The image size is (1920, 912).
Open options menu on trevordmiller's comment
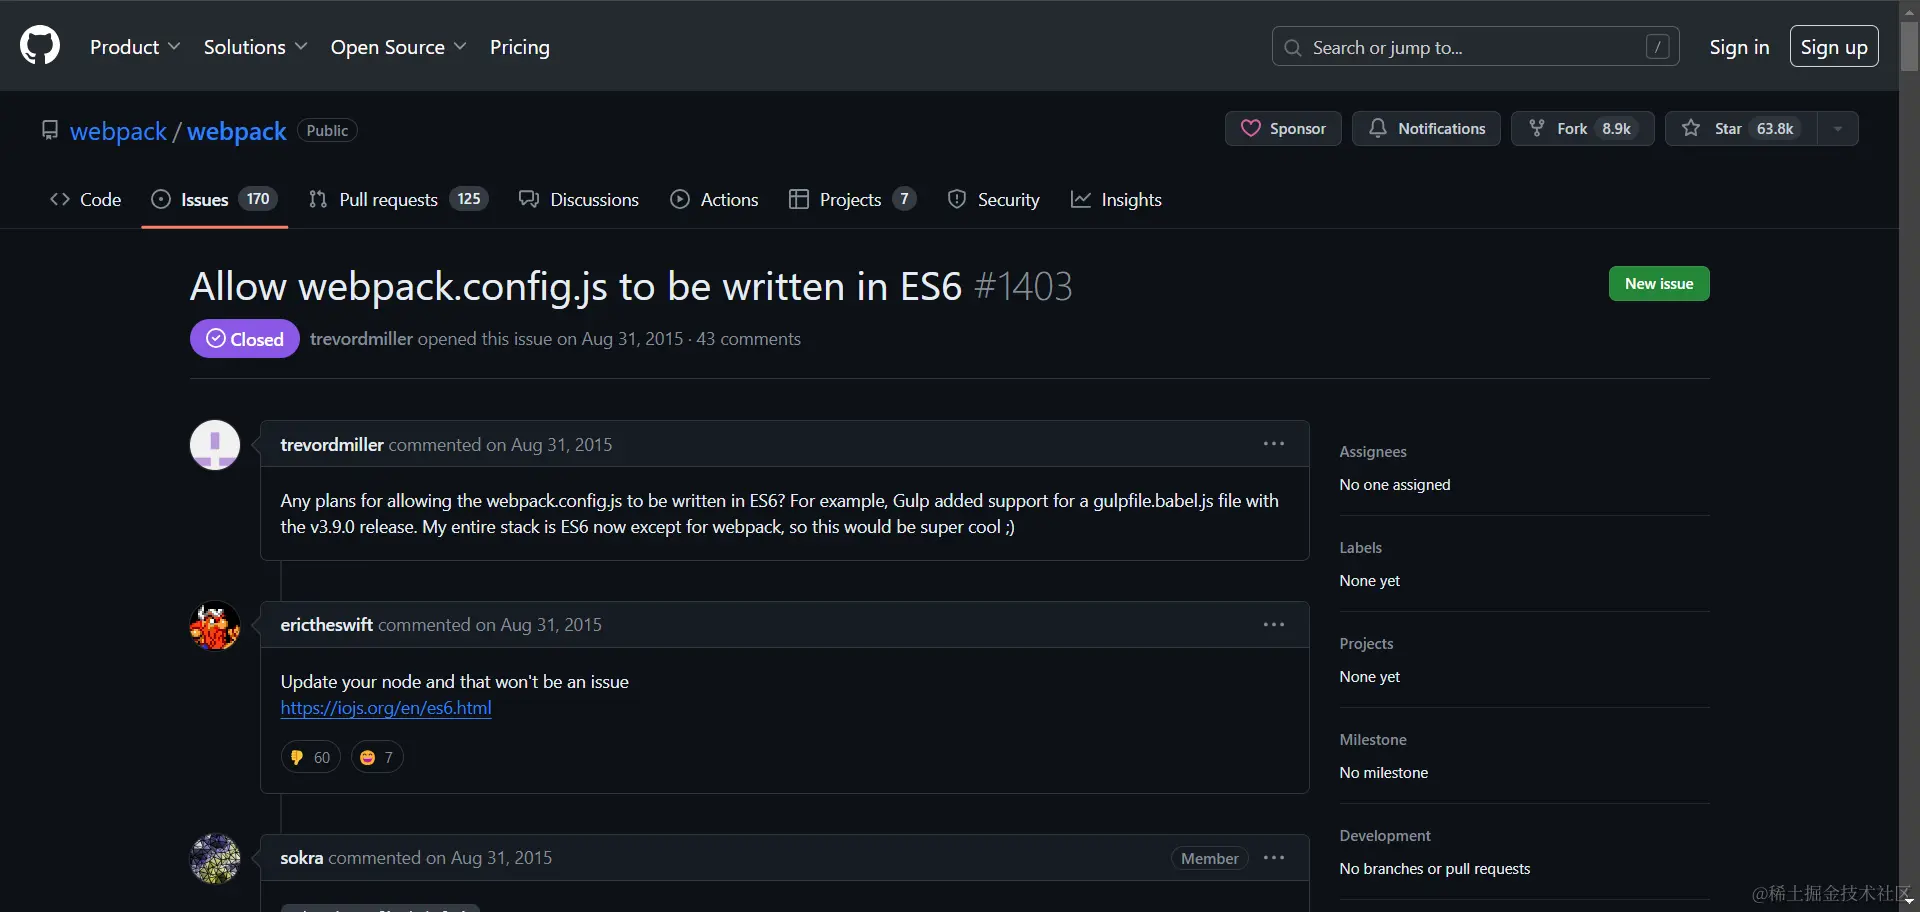coord(1274,444)
